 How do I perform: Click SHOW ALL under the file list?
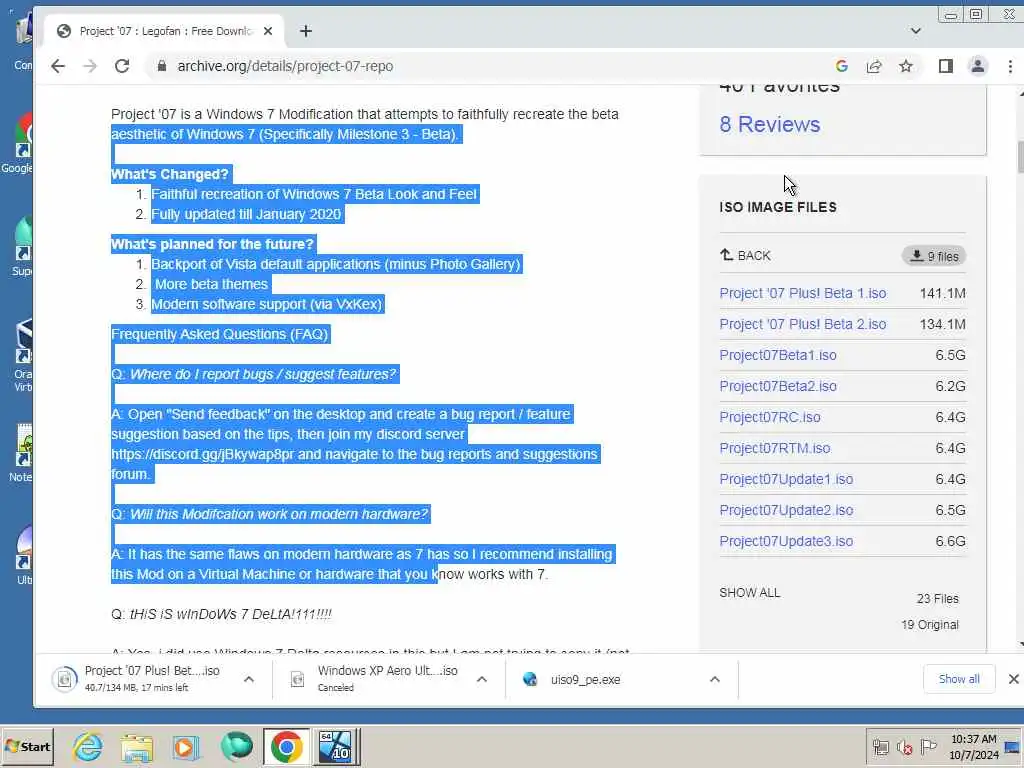[x=750, y=593]
